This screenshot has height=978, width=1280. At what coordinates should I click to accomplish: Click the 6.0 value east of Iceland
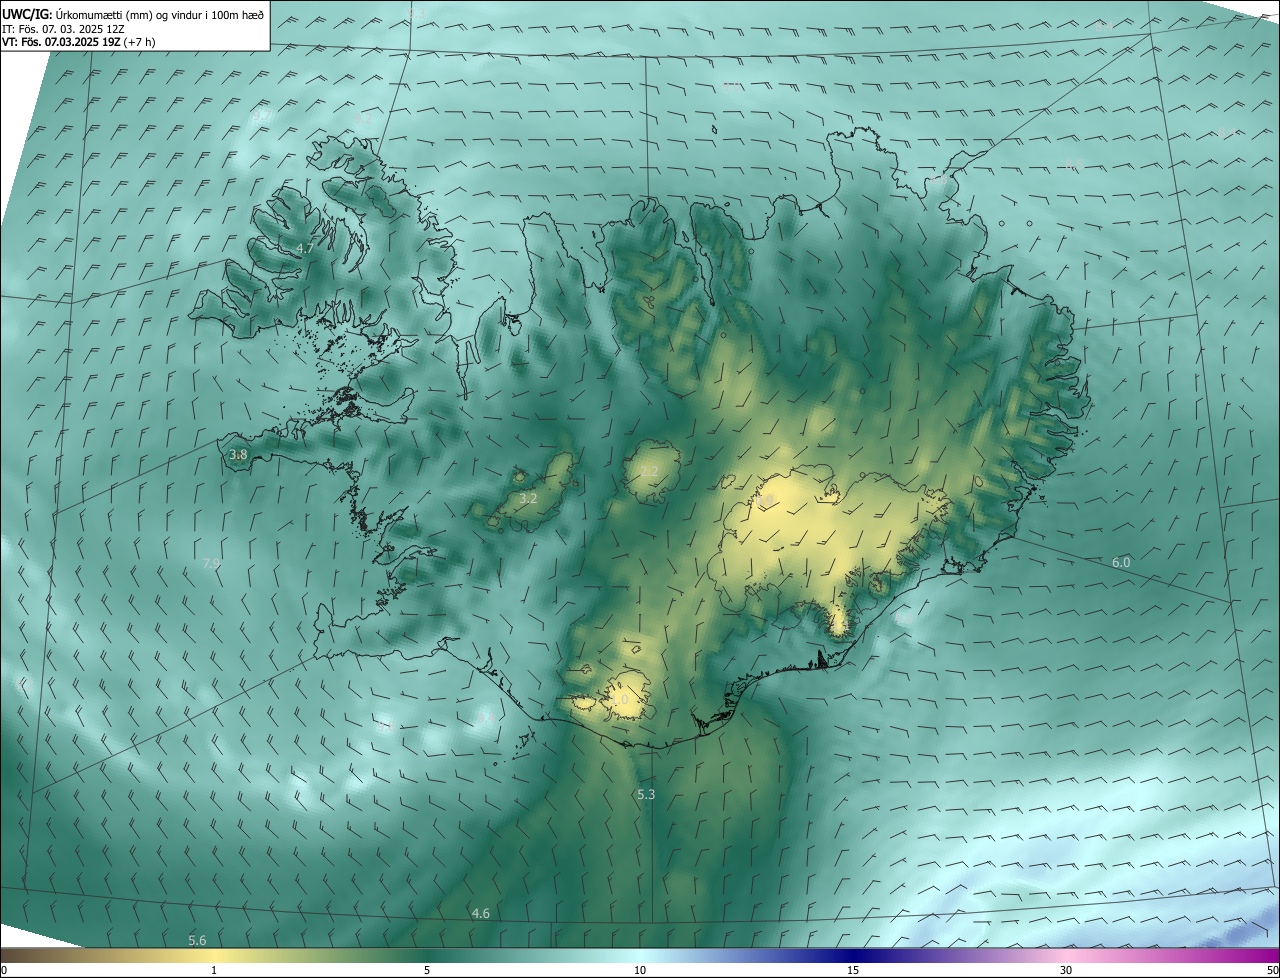[x=1121, y=563]
